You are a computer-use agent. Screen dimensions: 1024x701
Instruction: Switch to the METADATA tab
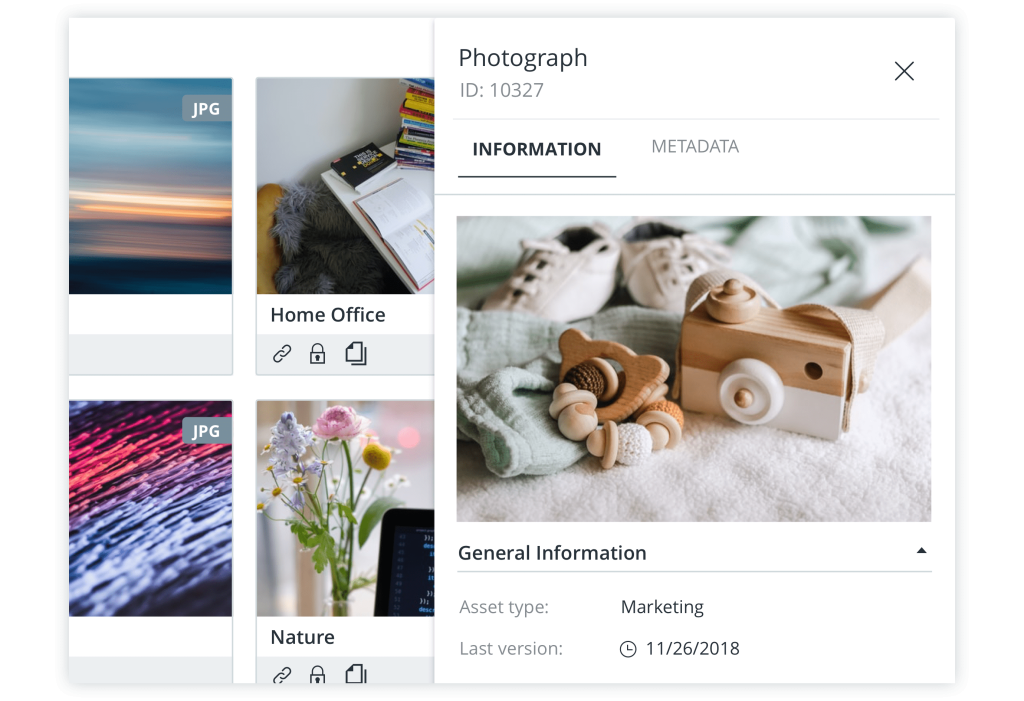(695, 146)
